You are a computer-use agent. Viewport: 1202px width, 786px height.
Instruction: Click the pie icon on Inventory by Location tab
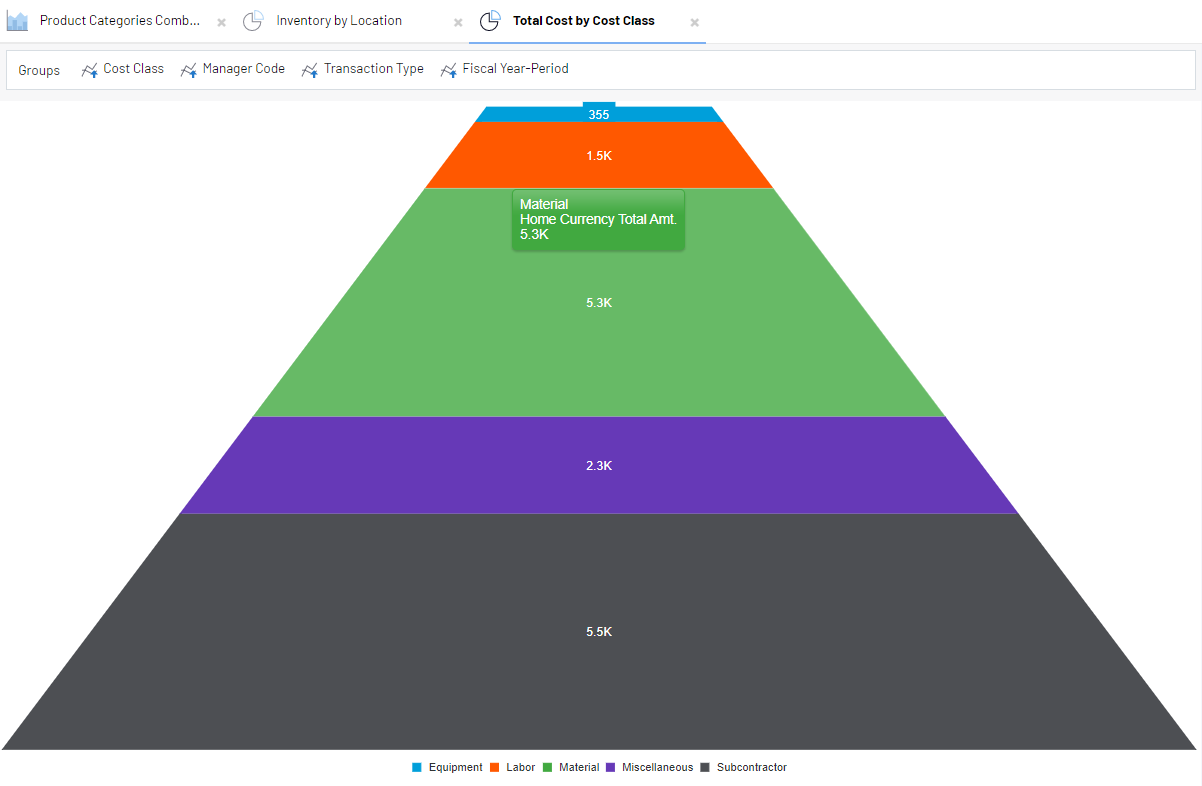[x=253, y=21]
